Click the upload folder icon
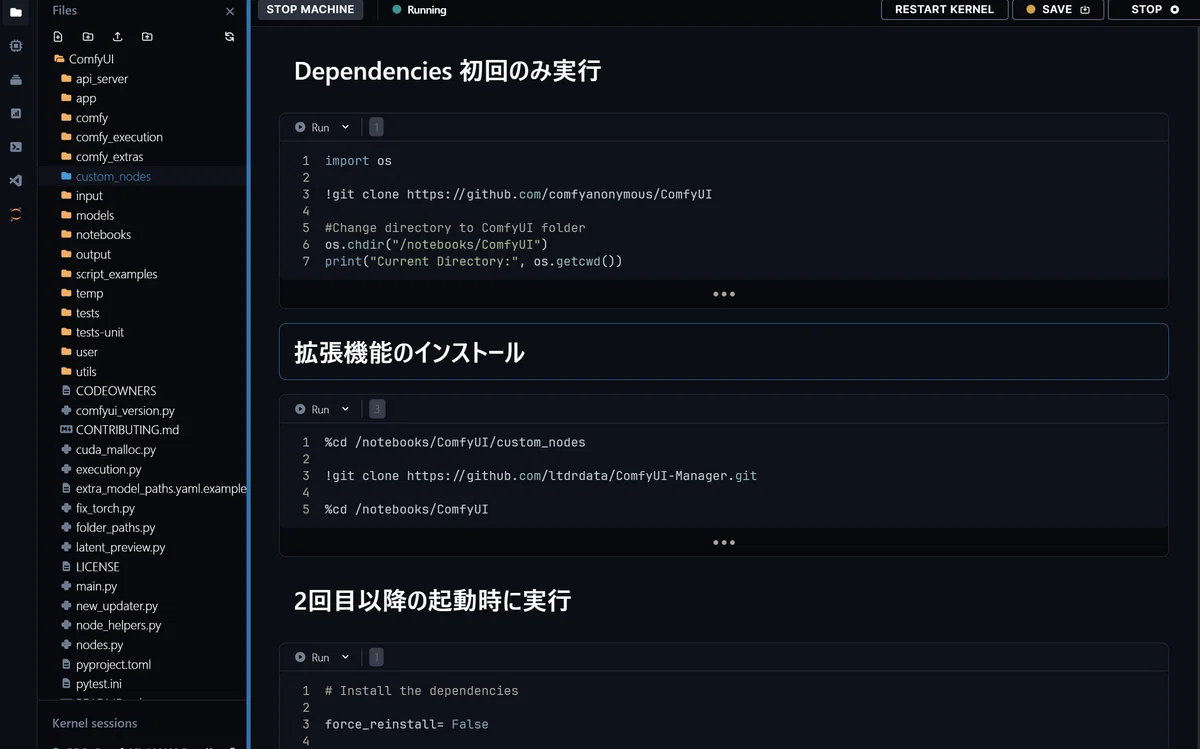This screenshot has width=1200, height=749. (147, 37)
